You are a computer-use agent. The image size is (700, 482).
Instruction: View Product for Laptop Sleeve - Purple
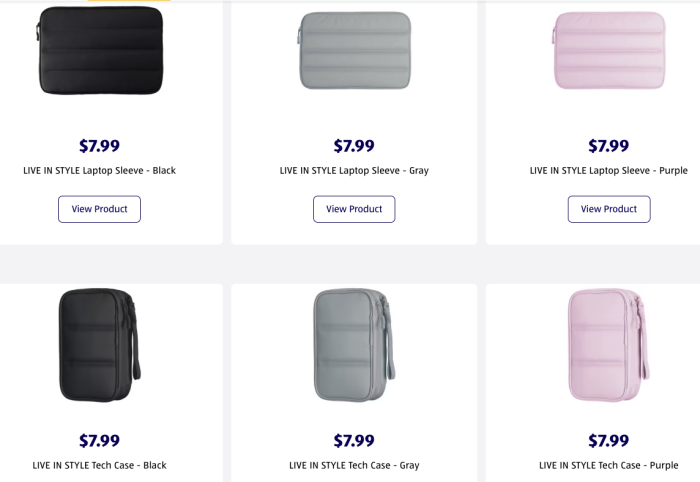(x=609, y=209)
